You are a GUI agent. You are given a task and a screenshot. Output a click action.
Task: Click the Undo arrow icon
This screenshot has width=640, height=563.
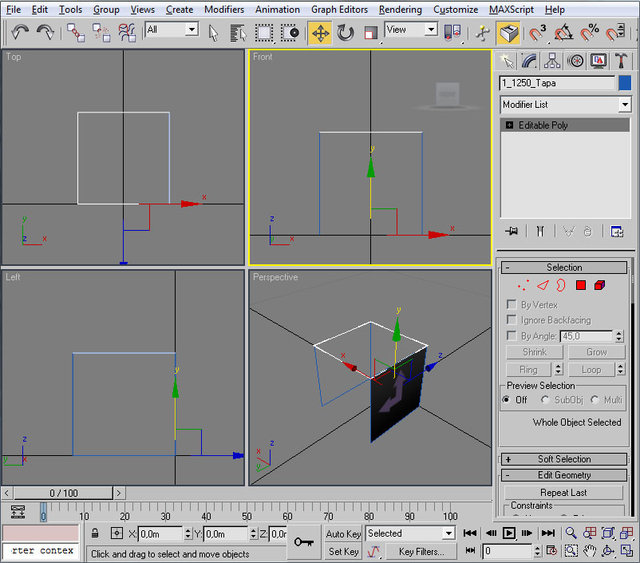(21, 32)
